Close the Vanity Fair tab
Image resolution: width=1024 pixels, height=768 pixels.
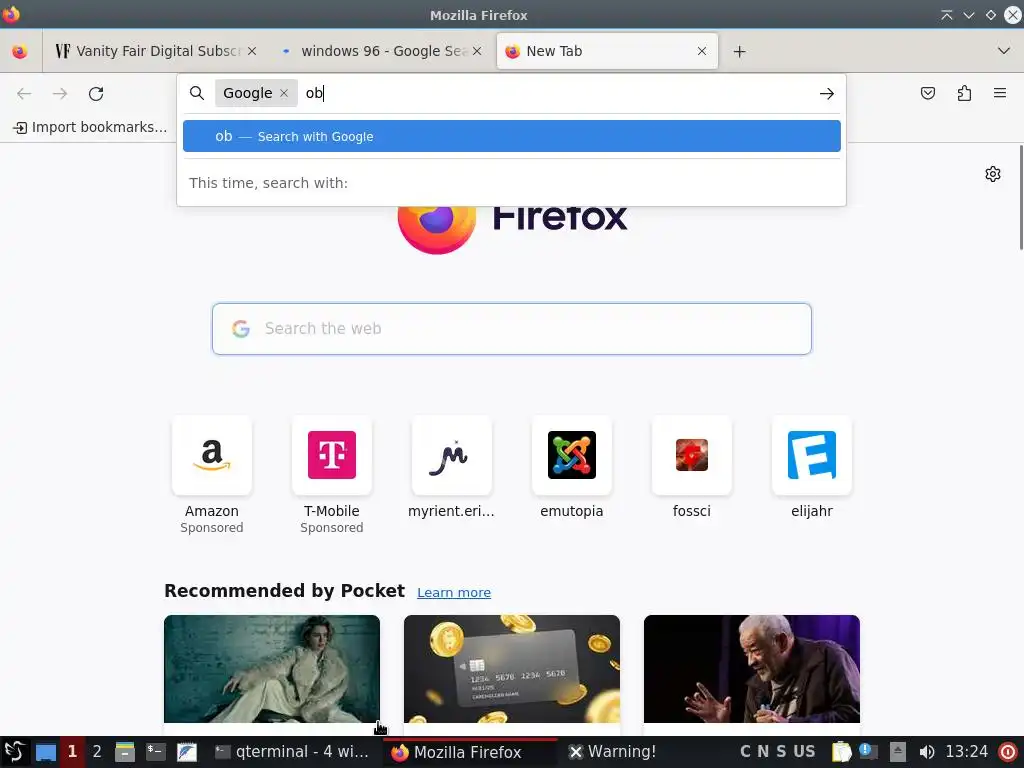click(x=252, y=51)
